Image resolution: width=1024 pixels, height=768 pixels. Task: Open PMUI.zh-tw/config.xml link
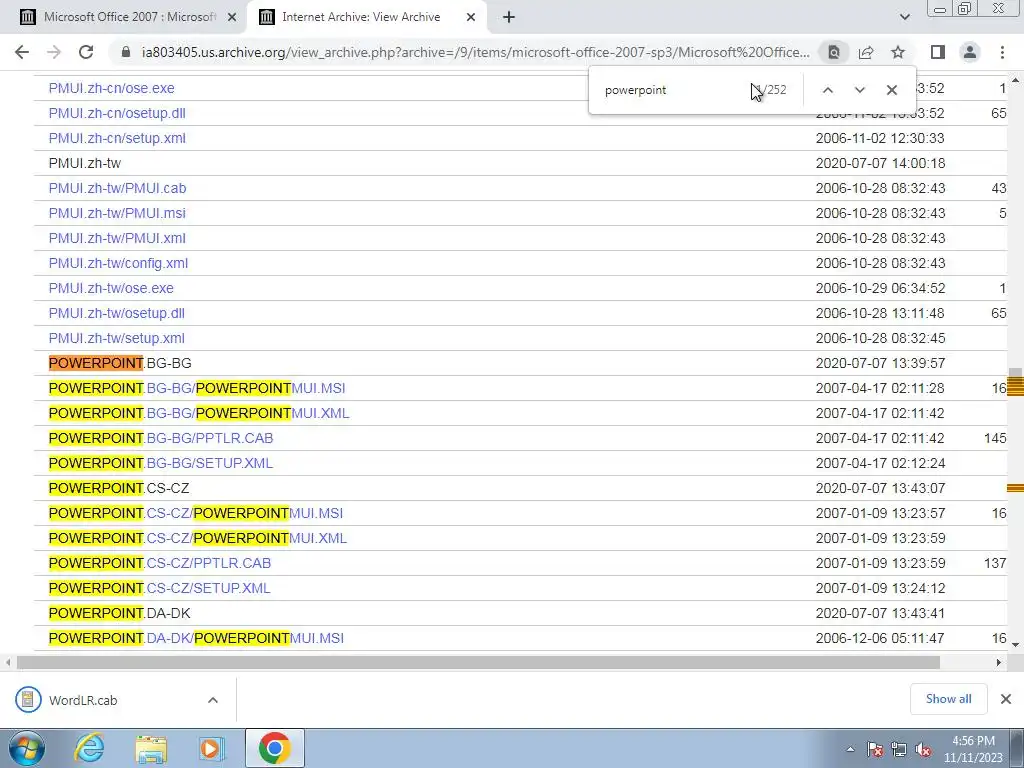point(118,263)
